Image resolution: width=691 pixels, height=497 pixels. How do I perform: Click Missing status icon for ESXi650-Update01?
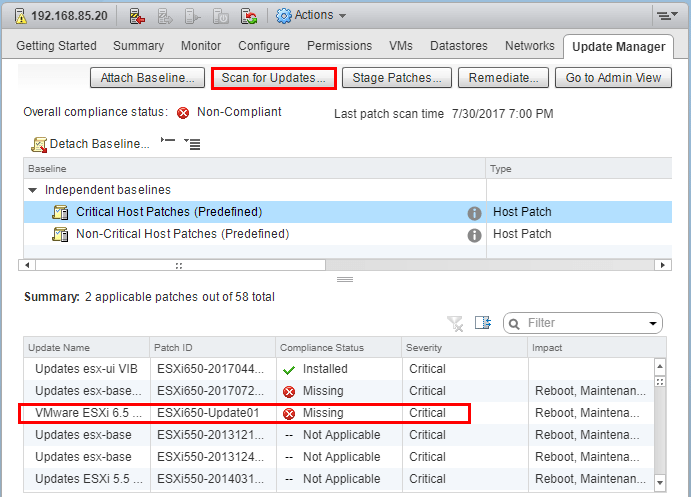click(x=289, y=414)
